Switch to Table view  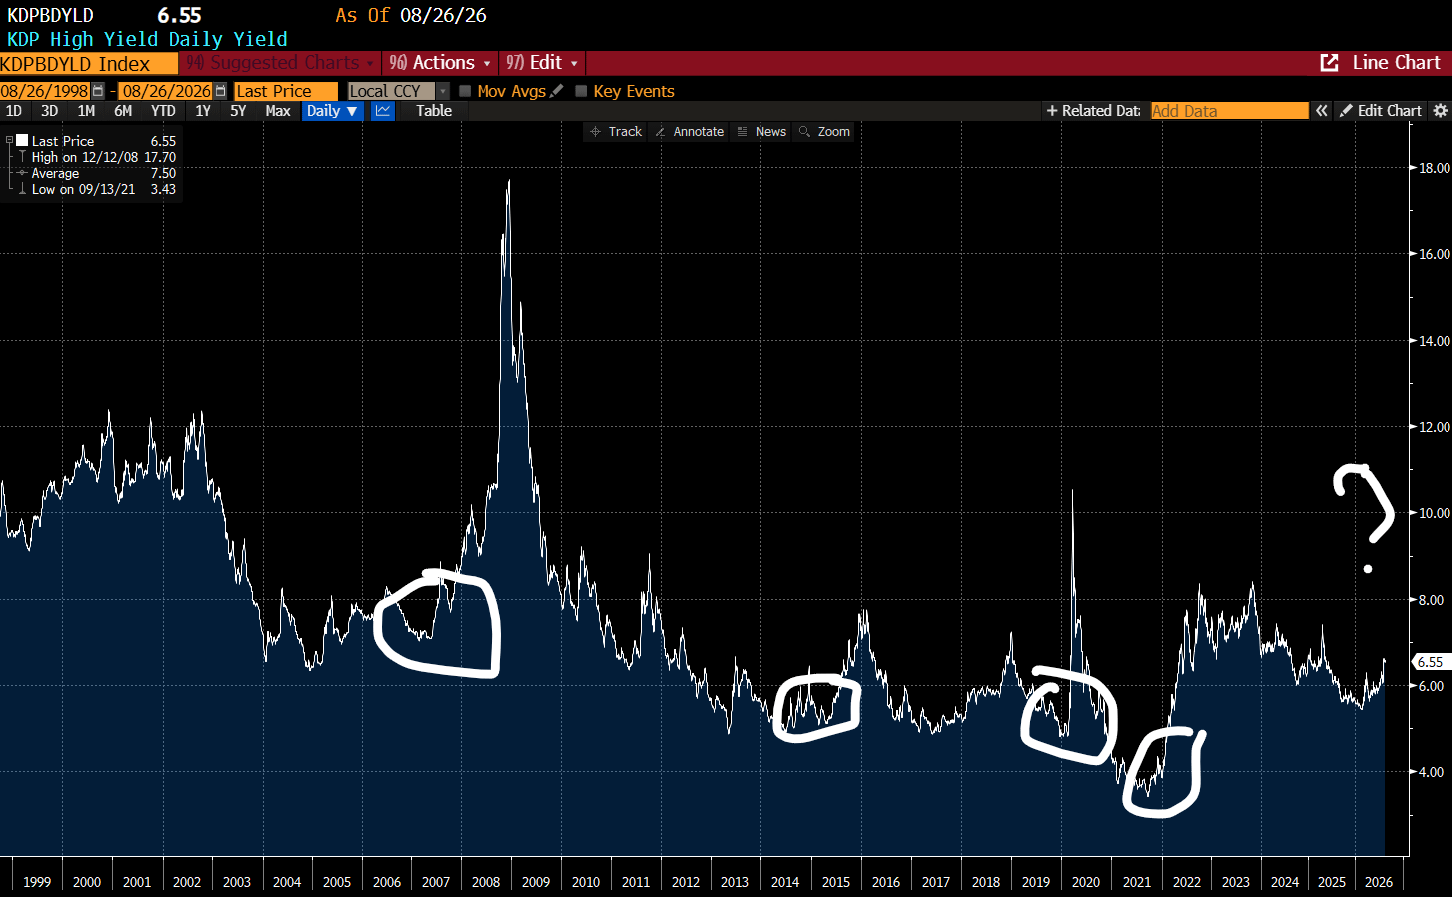click(x=434, y=111)
